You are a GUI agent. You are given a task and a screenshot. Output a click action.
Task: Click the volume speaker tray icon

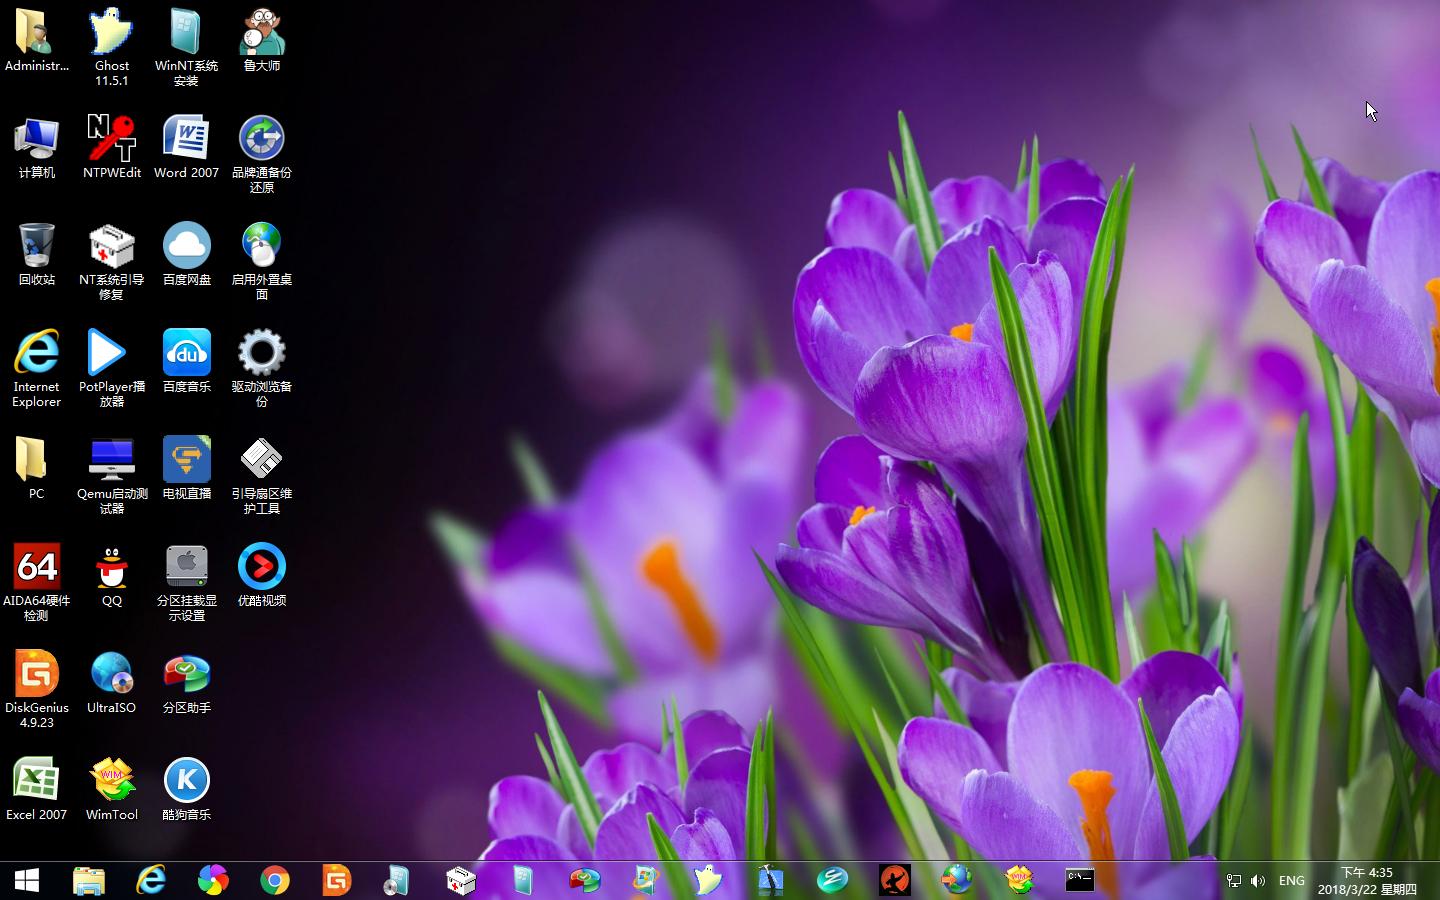pyautogui.click(x=1258, y=881)
